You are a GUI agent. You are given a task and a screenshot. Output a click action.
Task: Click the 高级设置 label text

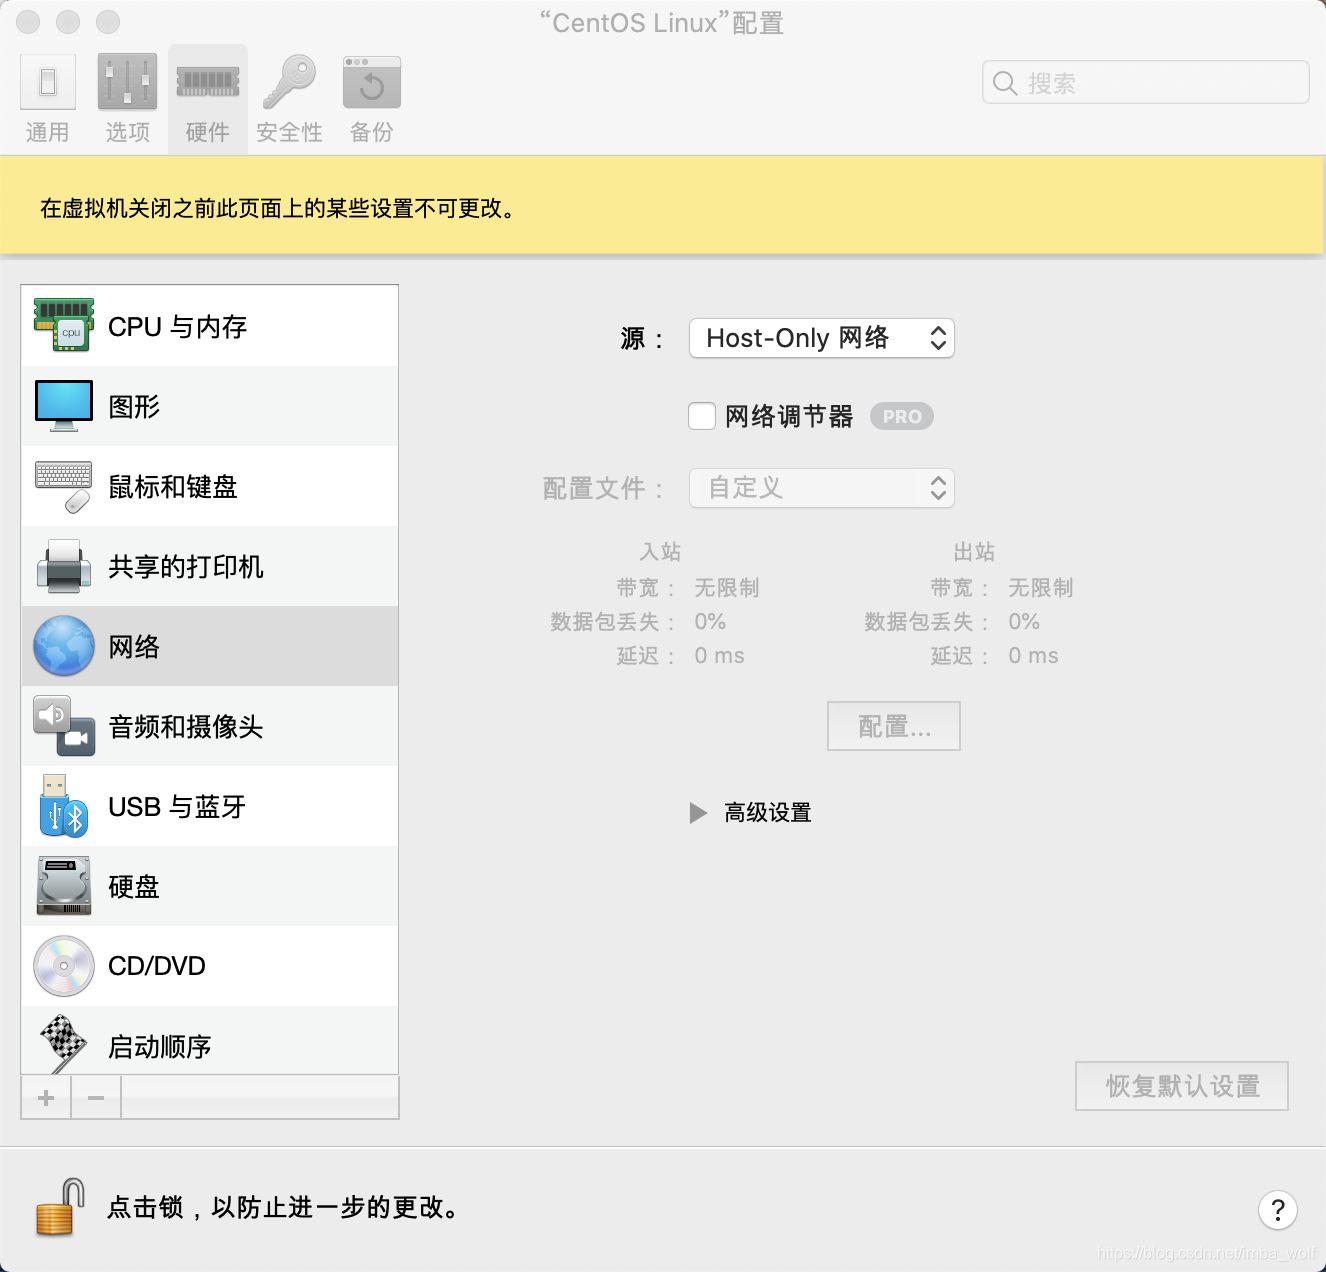(768, 813)
